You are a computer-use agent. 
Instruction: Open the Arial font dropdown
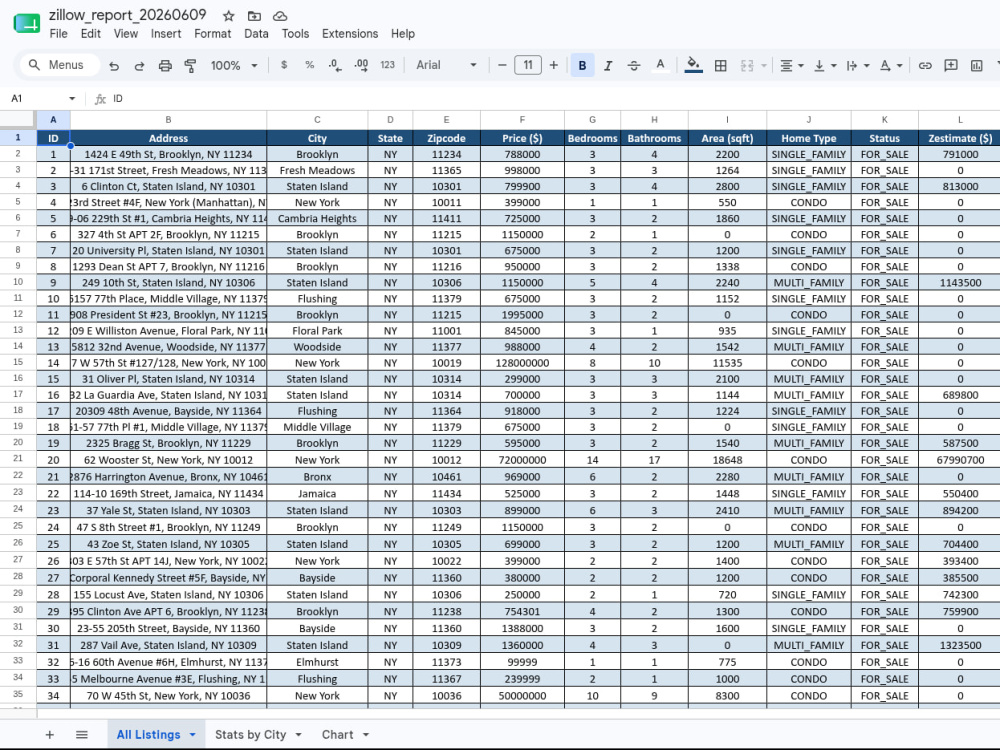coord(446,65)
